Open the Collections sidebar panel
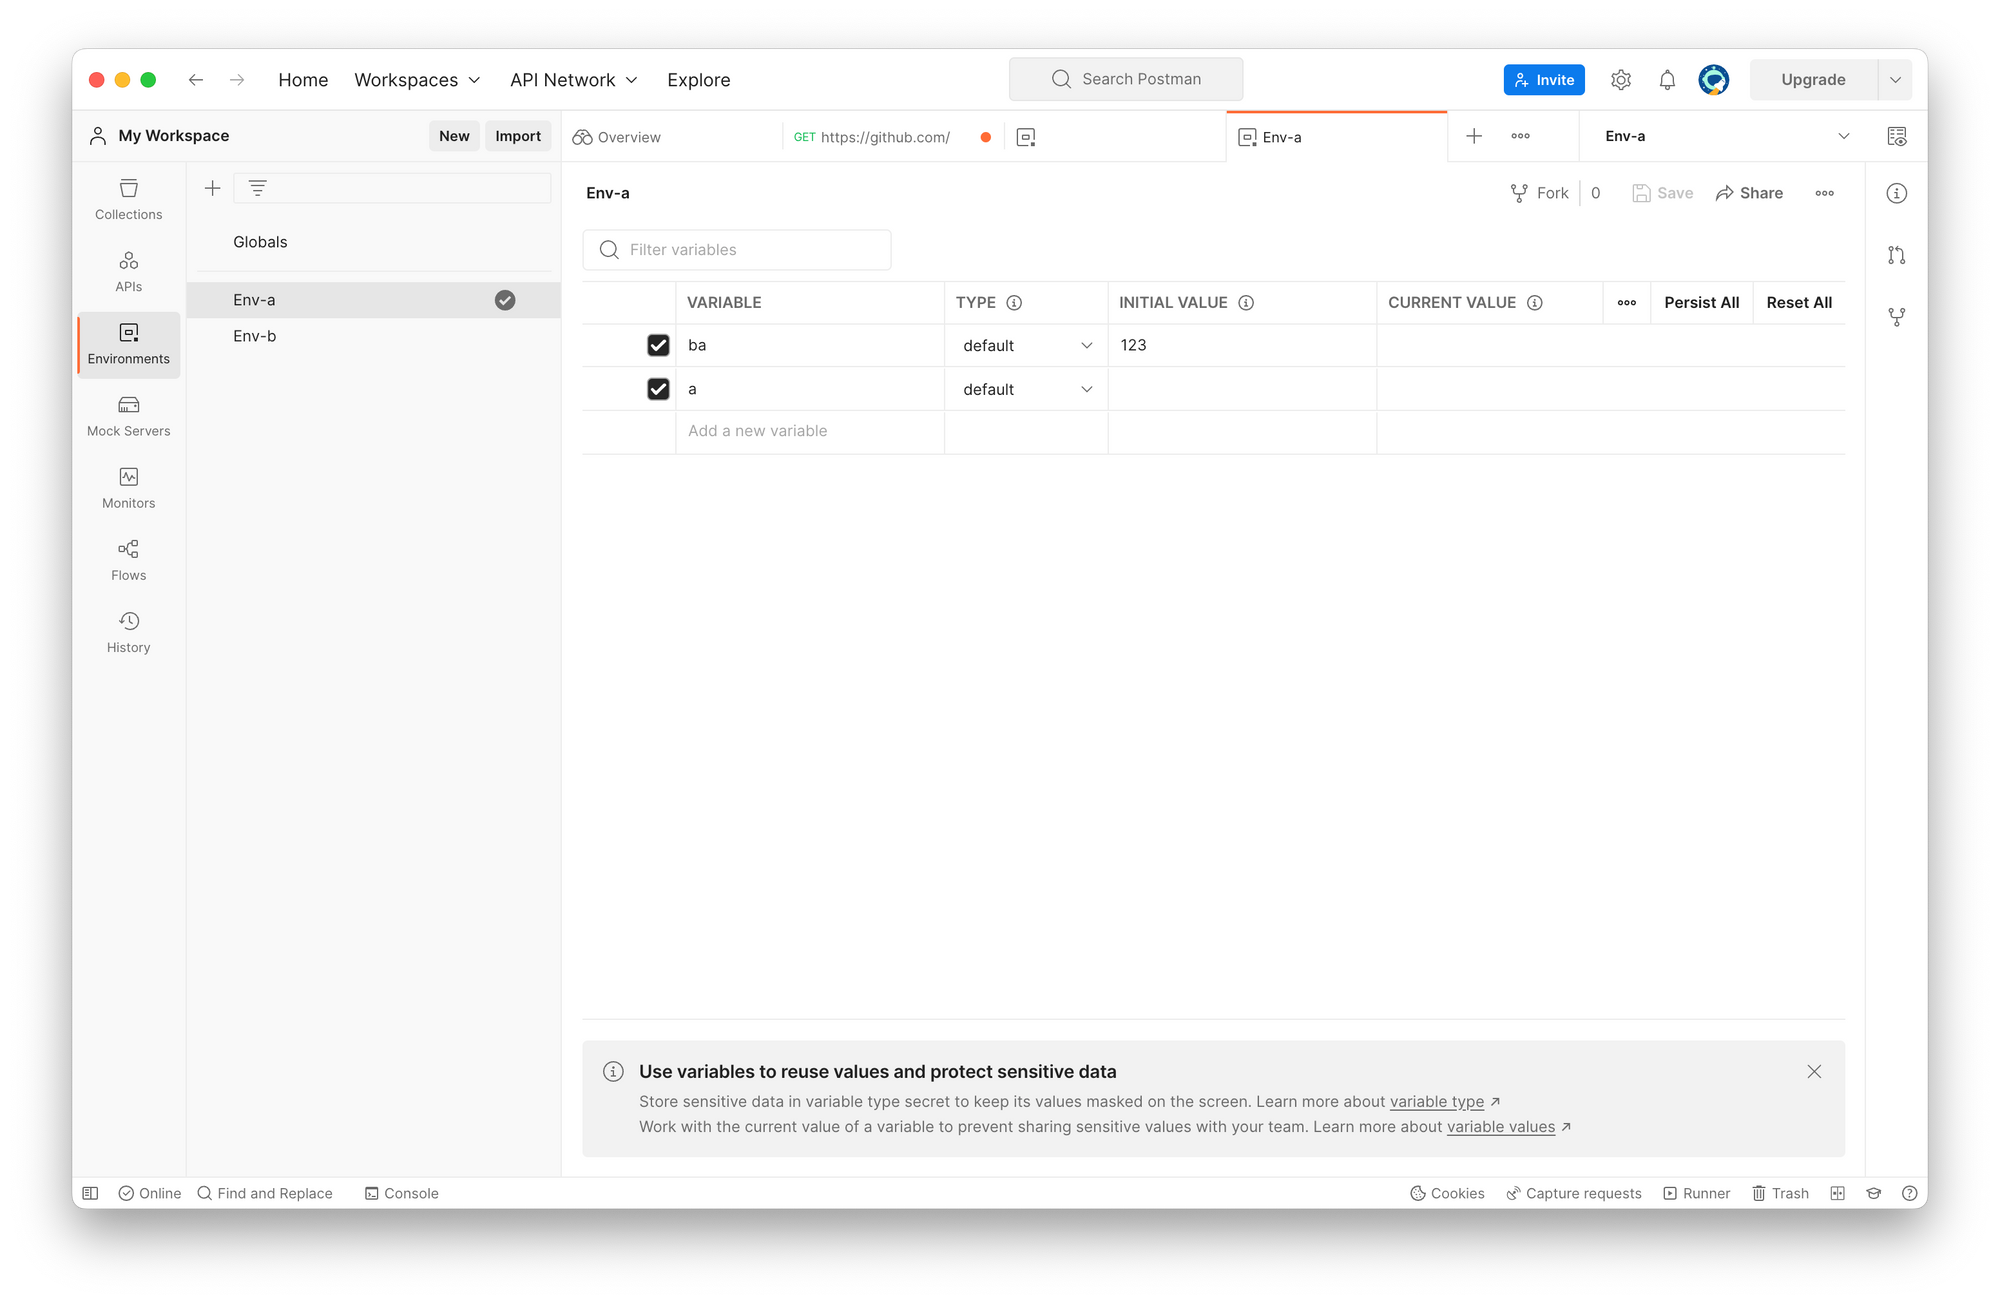Viewport: 2000px width, 1304px height. [128, 198]
